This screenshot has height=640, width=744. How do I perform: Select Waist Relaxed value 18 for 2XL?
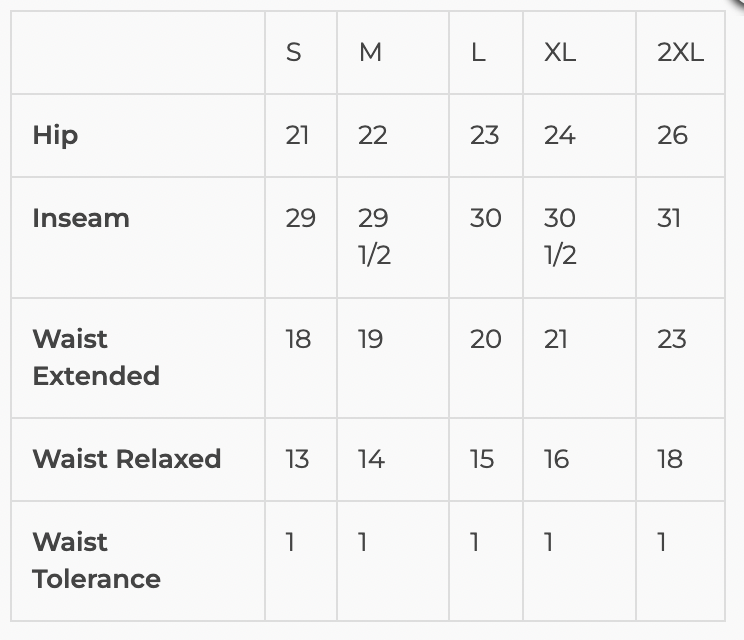click(x=670, y=459)
